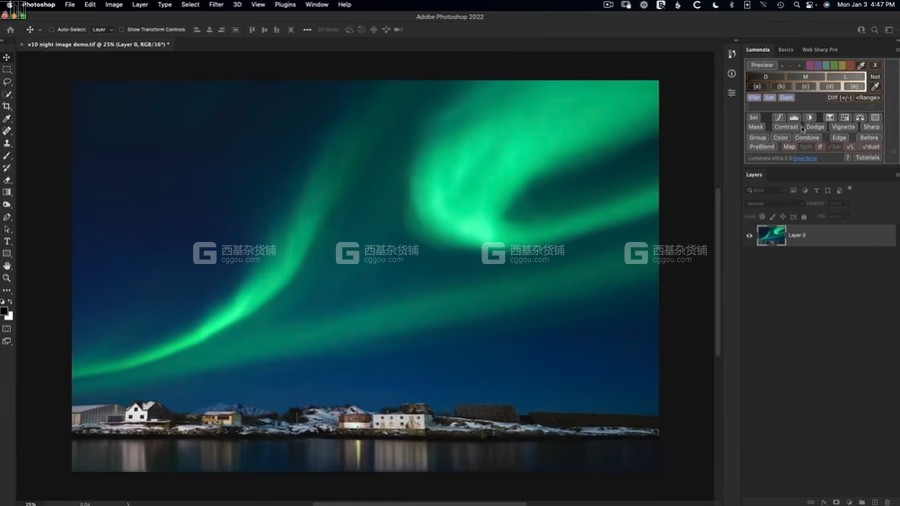Click the Lumenzia Combine button
The width and height of the screenshot is (900, 506).
[x=807, y=138]
